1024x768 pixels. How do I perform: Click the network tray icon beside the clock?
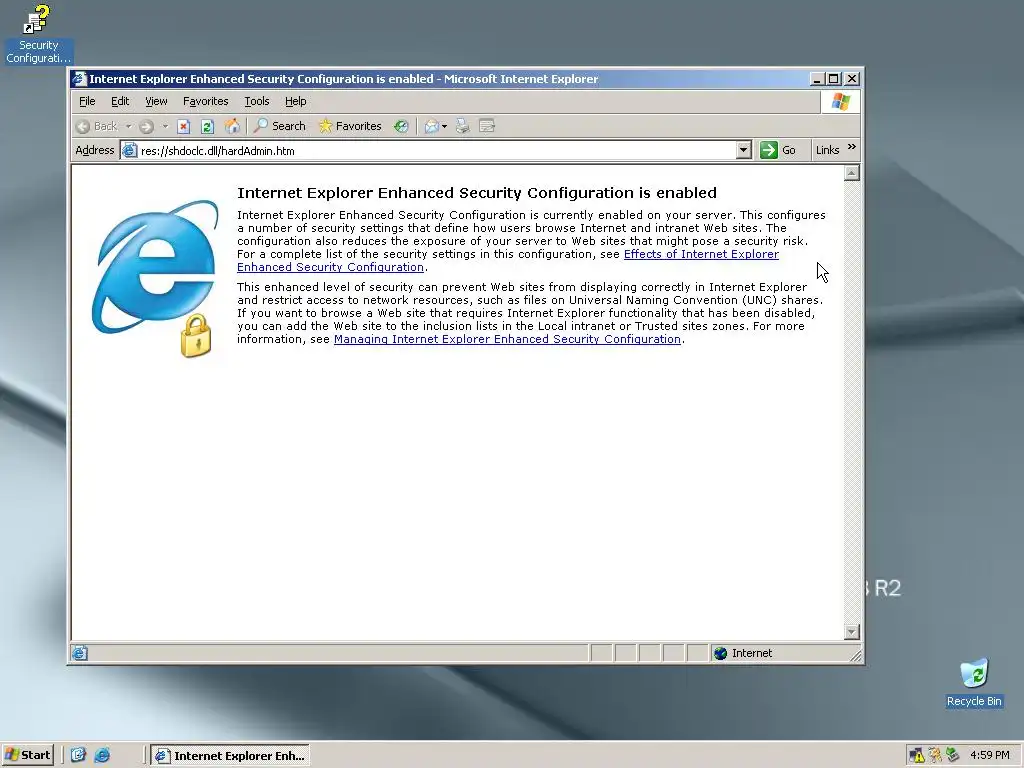tap(953, 756)
